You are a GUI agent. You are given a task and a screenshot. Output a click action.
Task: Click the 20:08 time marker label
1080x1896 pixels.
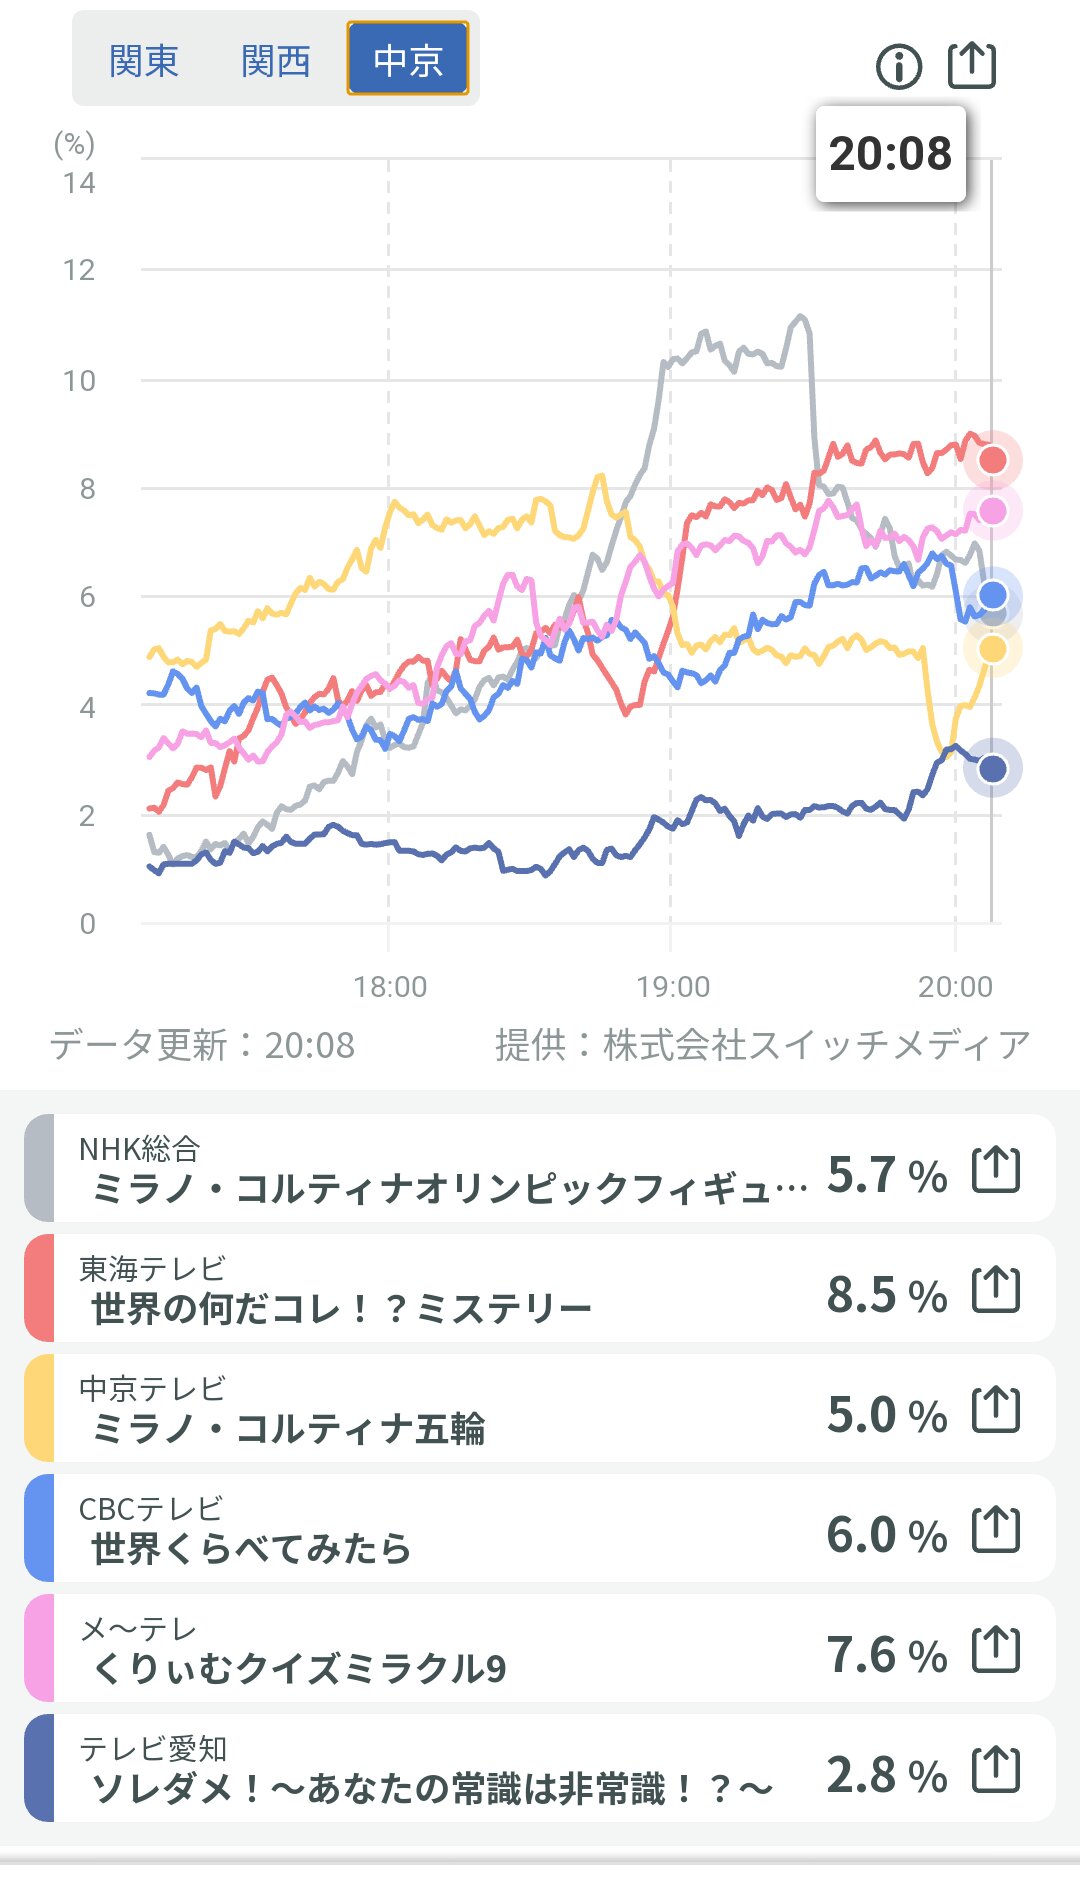(x=890, y=154)
